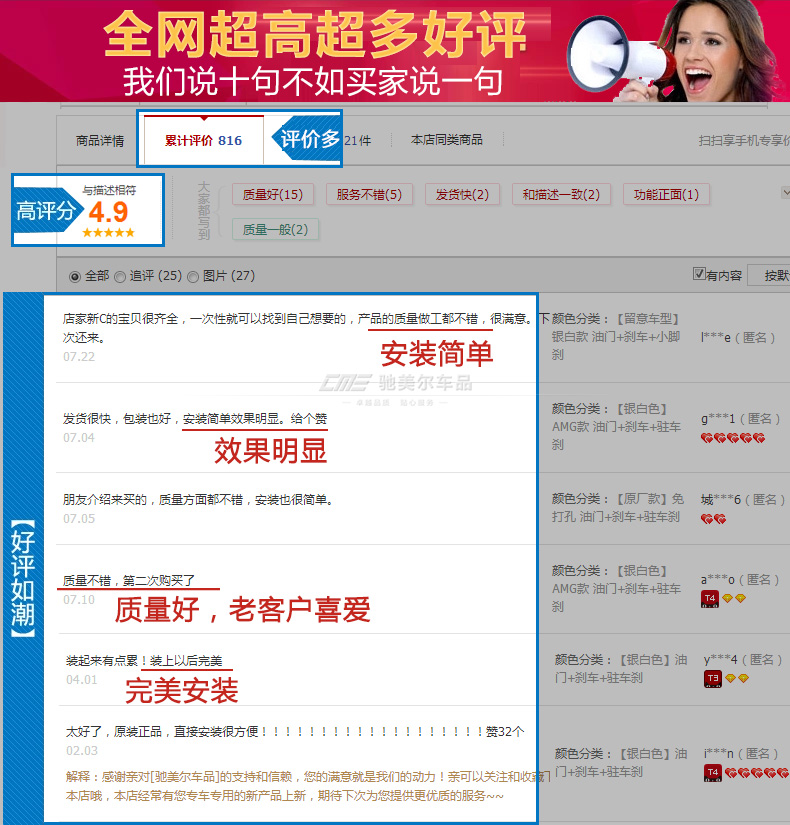Select the 全部 radio button

(75, 276)
